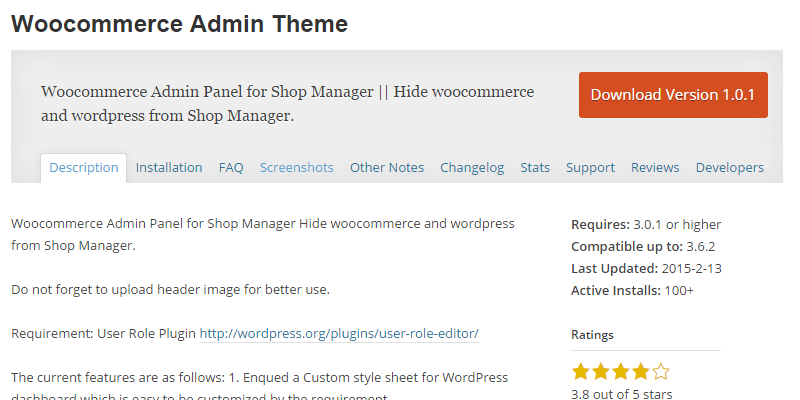
Task: Open the Reviews tab
Action: 655,168
